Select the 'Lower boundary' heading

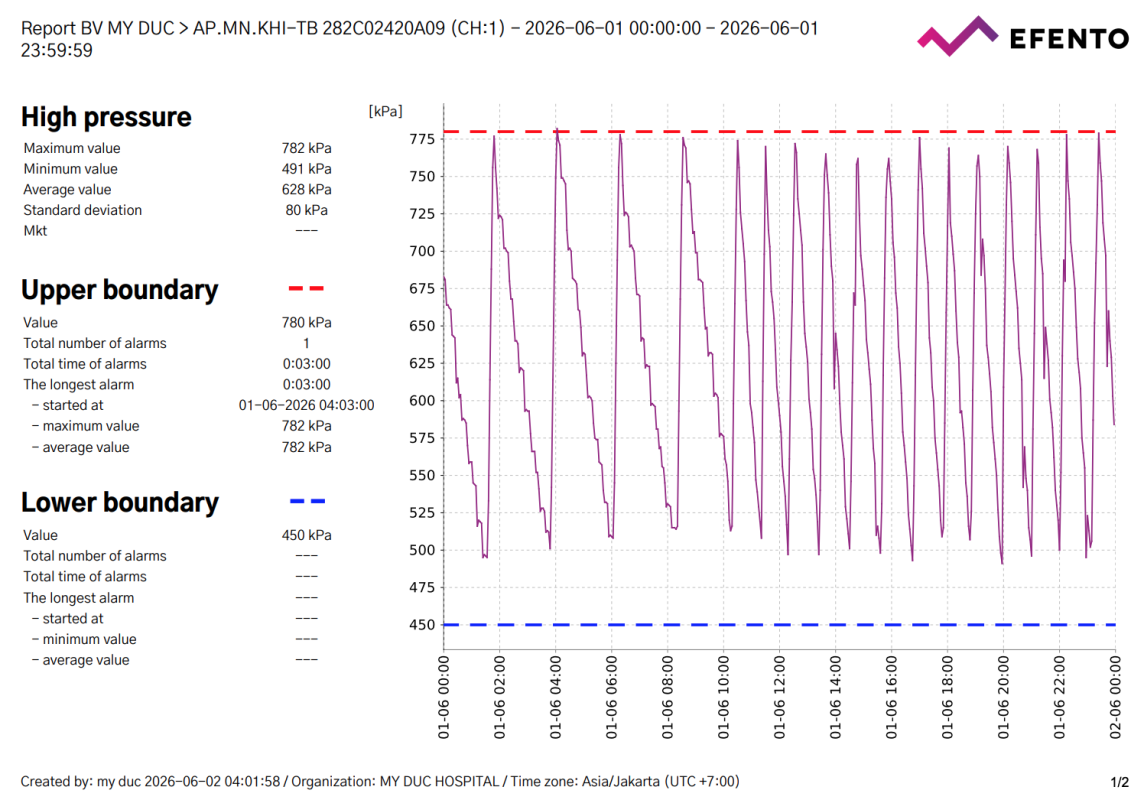120,502
